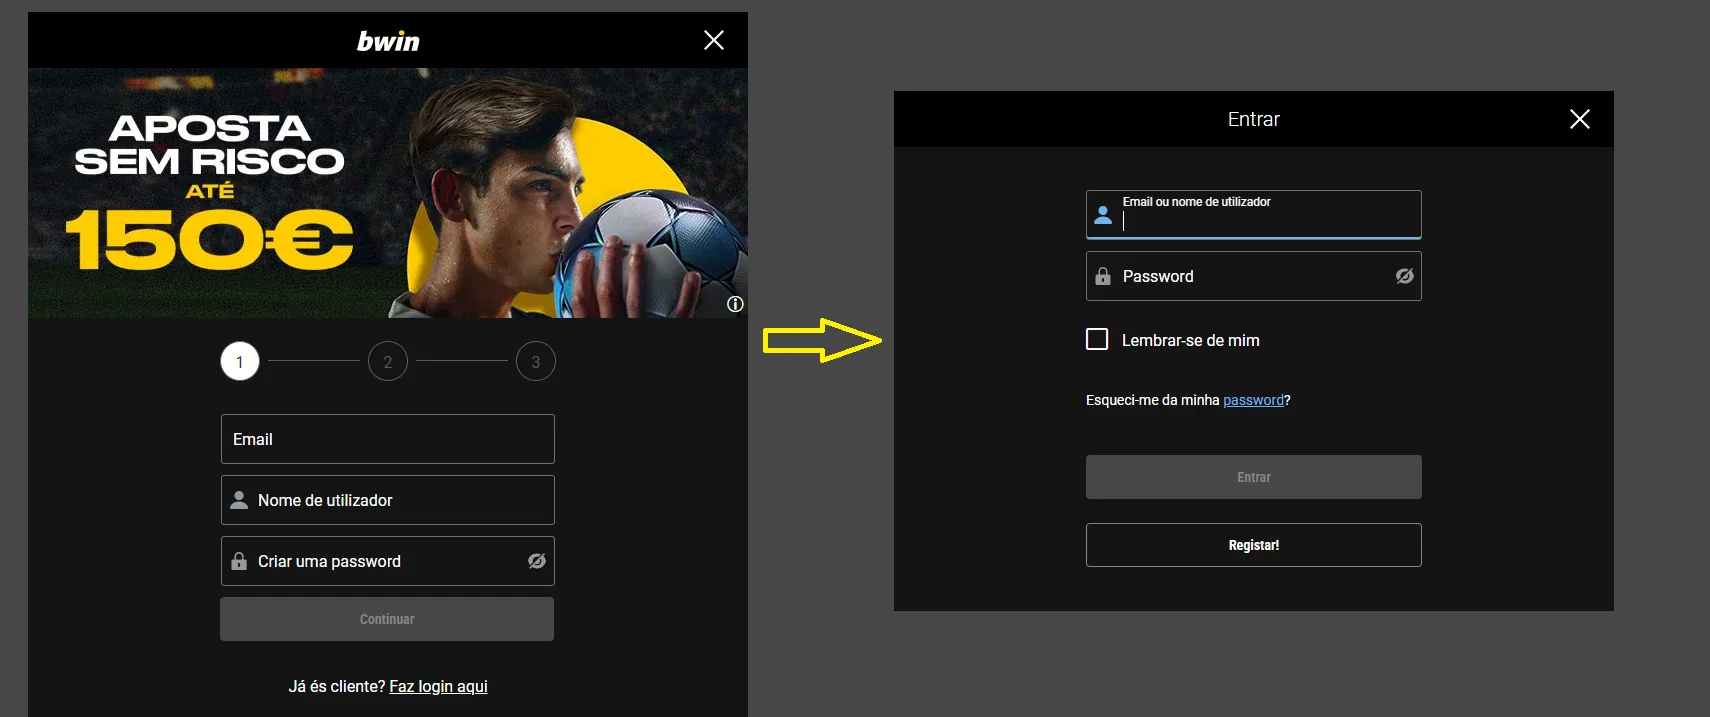Check the Lembrar-se de mim checkbox
Viewport: 1710px width, 717px height.
pos(1097,339)
